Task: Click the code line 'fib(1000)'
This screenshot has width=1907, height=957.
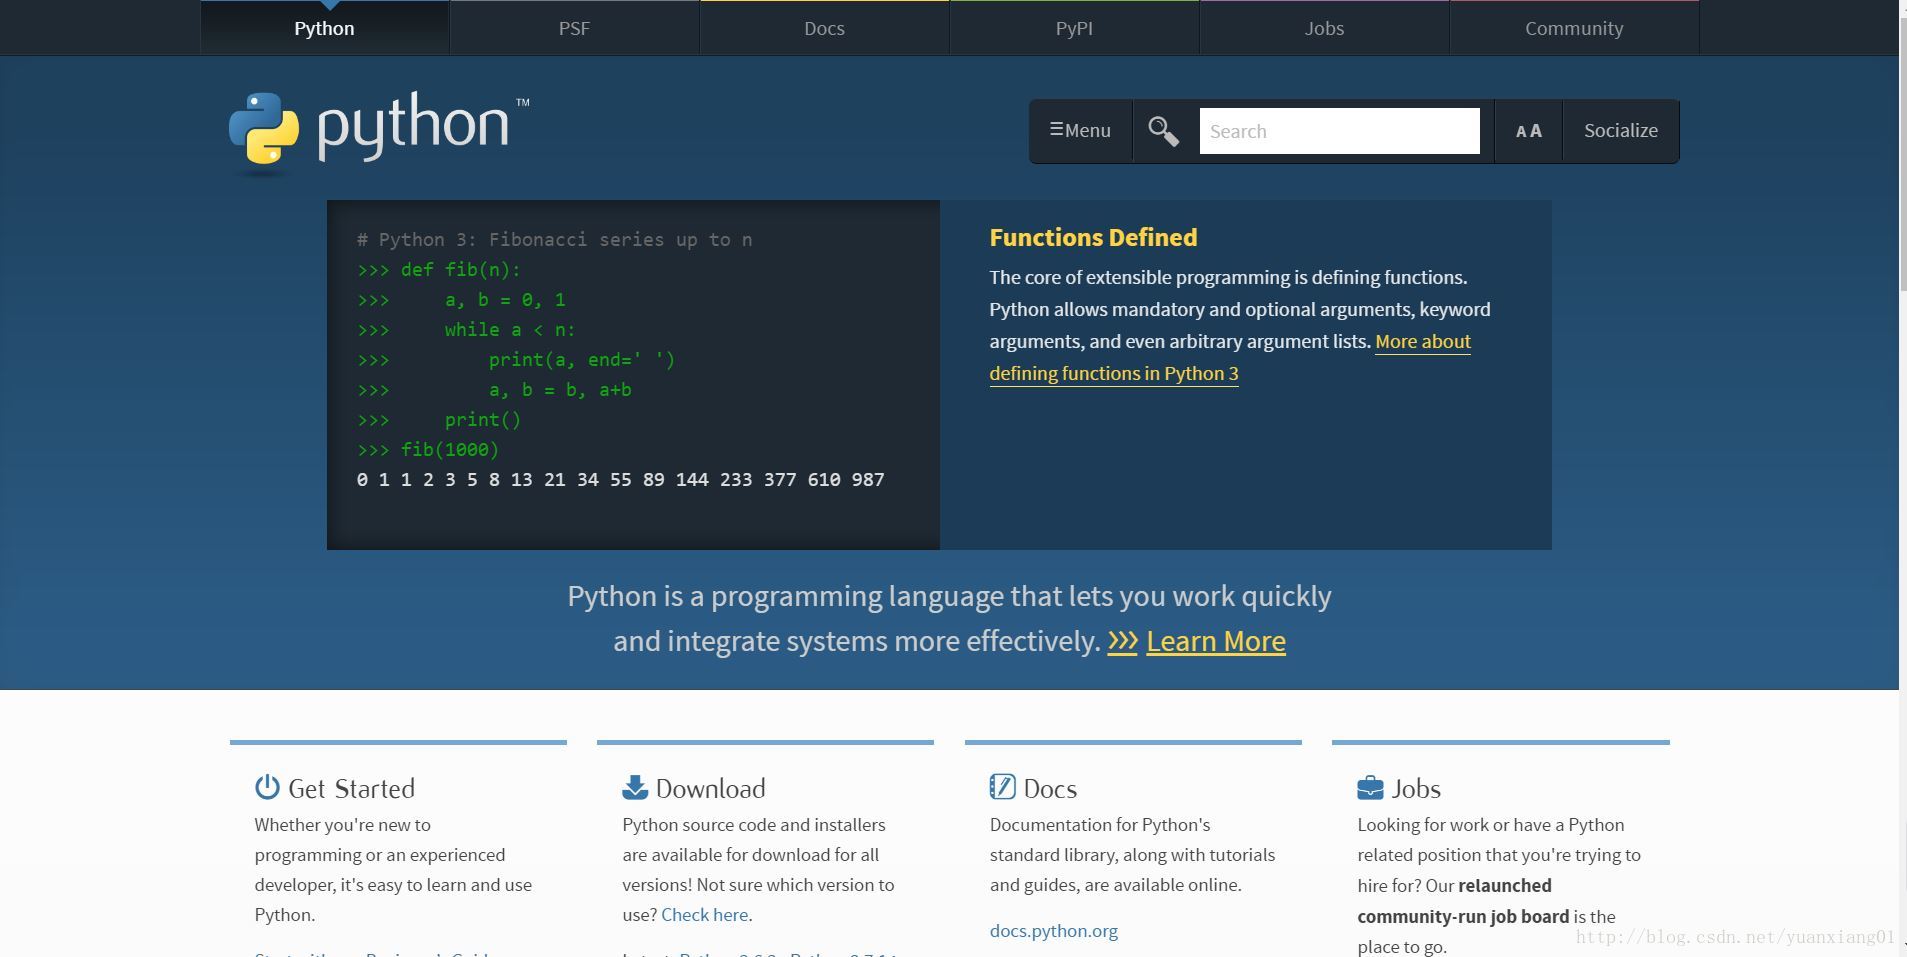Action: click(x=428, y=450)
